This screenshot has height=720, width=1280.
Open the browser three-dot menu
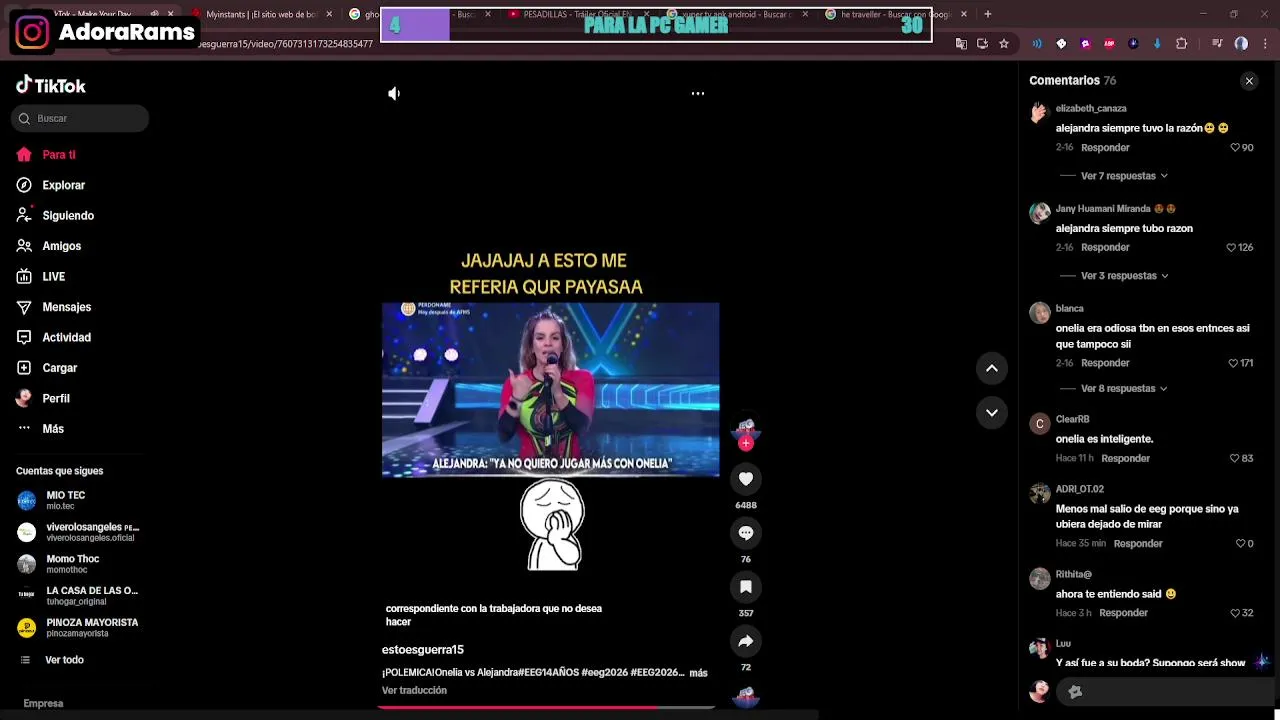[x=1263, y=44]
